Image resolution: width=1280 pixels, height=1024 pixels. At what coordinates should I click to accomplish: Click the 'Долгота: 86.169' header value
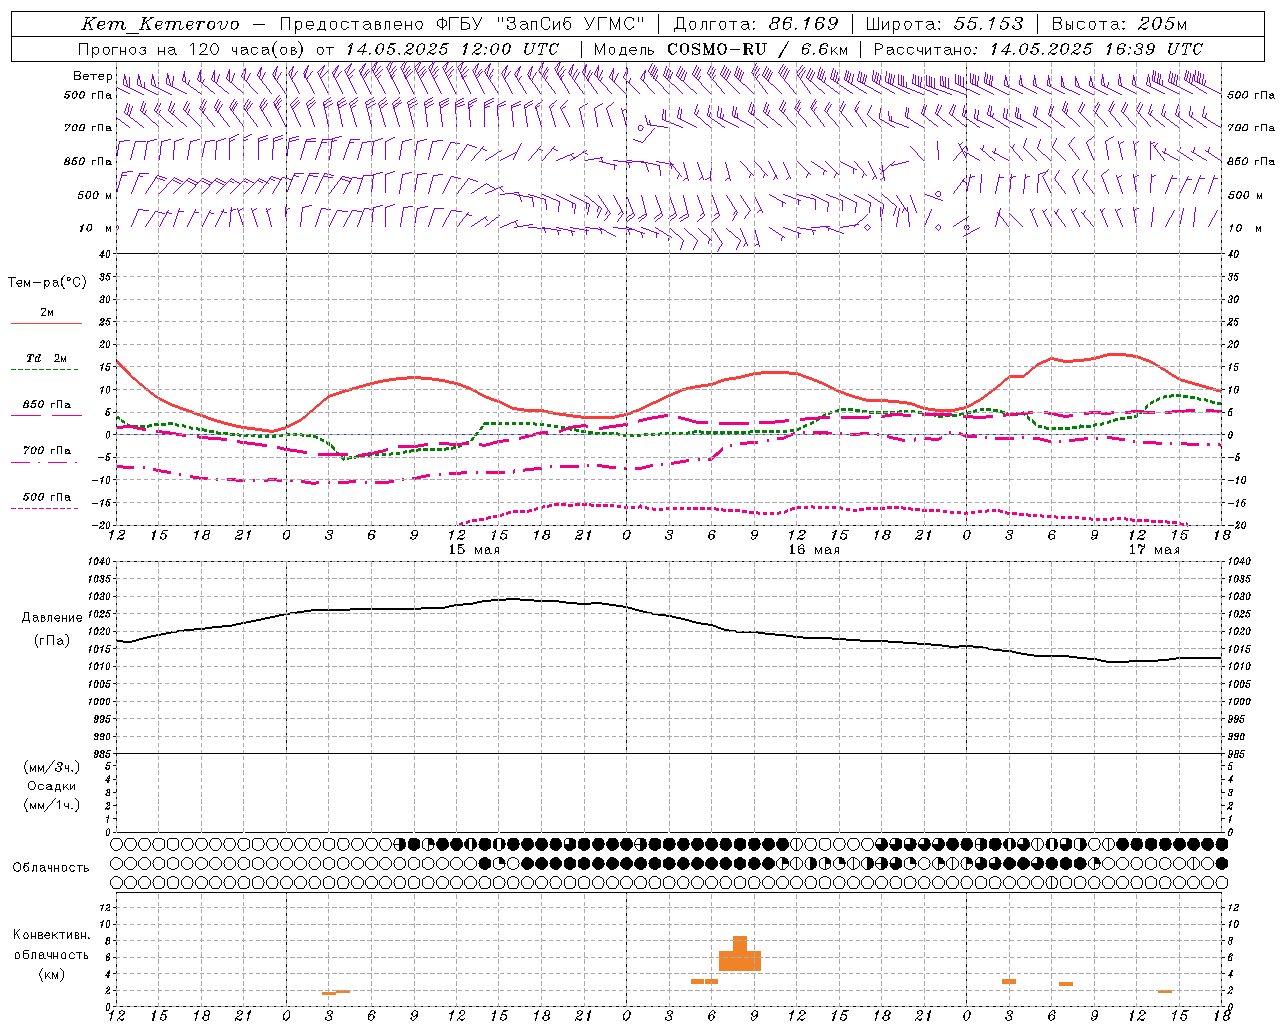(x=756, y=24)
